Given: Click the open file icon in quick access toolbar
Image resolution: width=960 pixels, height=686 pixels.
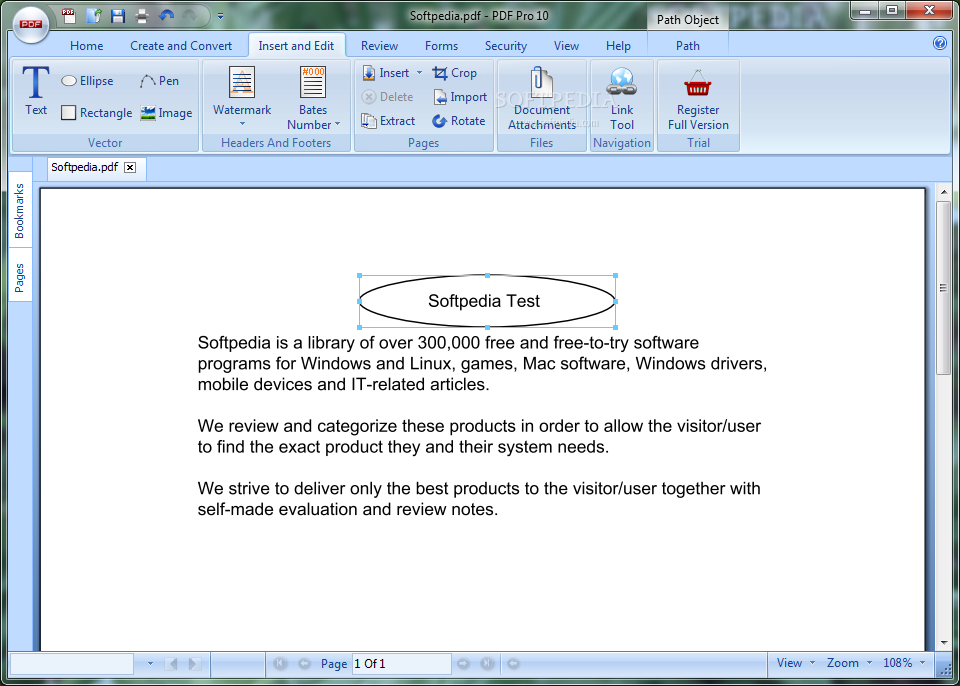Looking at the screenshot, I should [94, 15].
